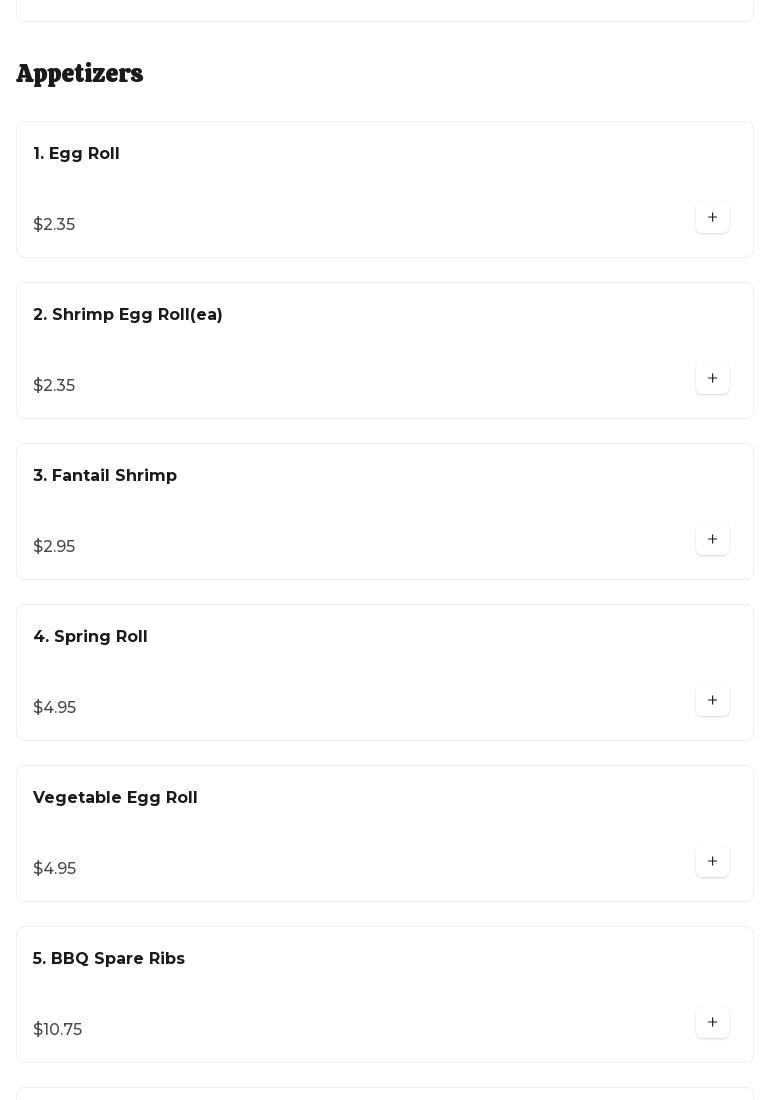Click the $2.95 Fantail Shrimp price
This screenshot has width=770, height=1100.
click(x=54, y=547)
